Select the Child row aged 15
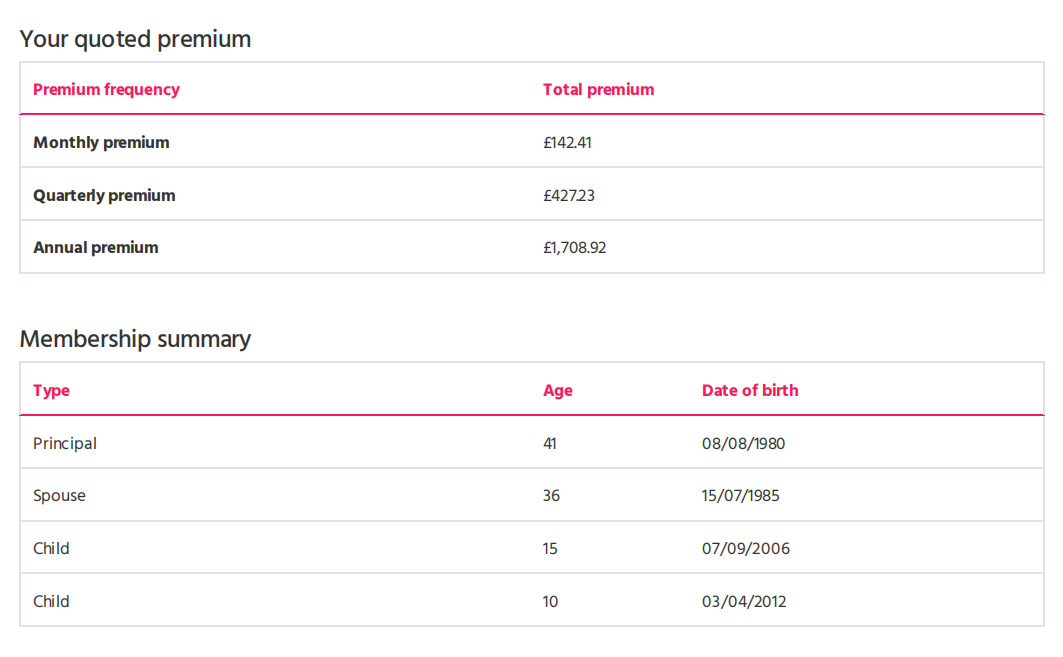The width and height of the screenshot is (1063, 657). pos(532,548)
